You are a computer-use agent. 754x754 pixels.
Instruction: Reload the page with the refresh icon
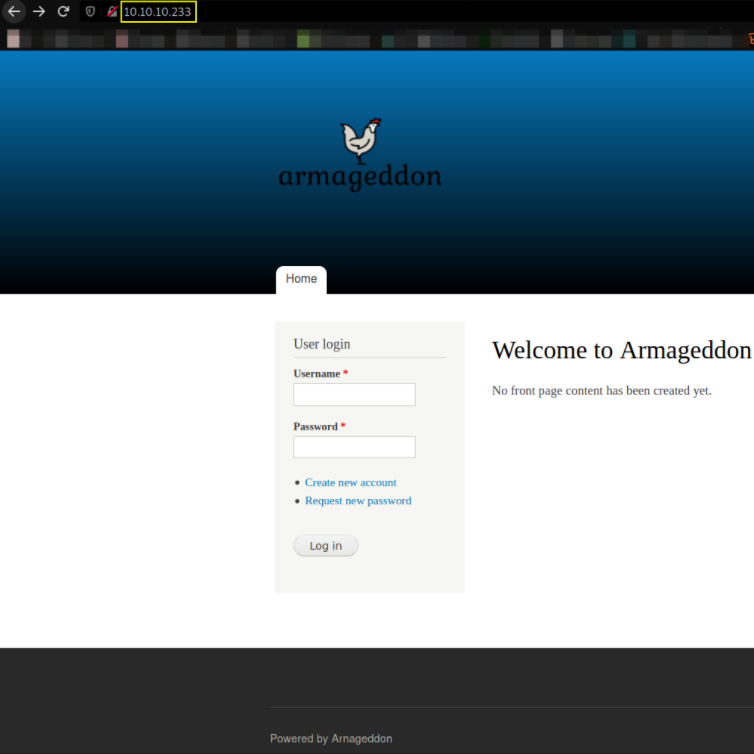(x=63, y=12)
